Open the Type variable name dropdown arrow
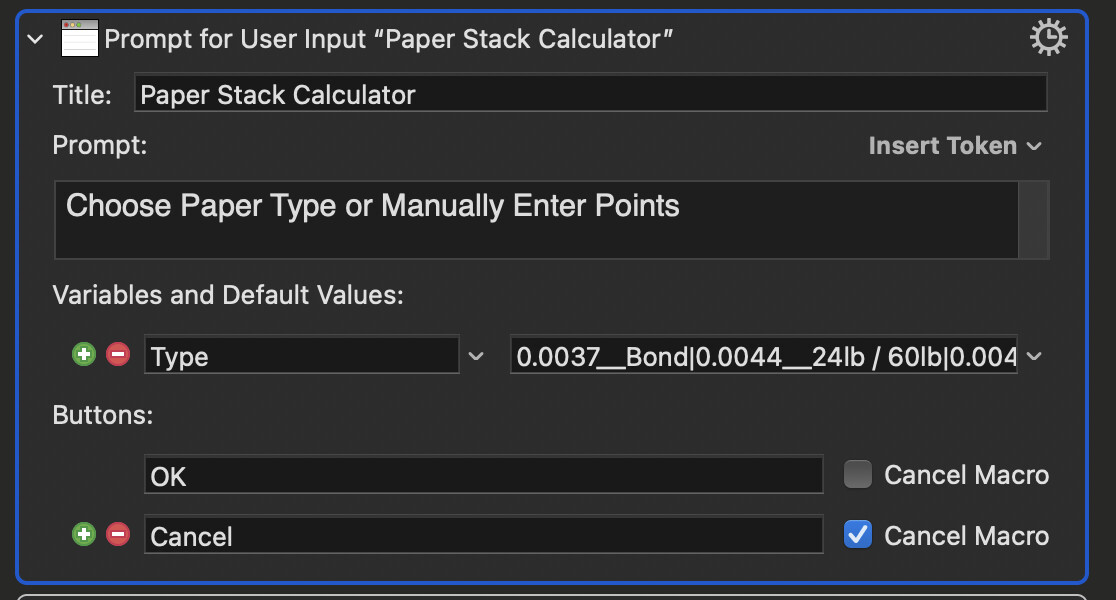The width and height of the screenshot is (1116, 600). (476, 356)
